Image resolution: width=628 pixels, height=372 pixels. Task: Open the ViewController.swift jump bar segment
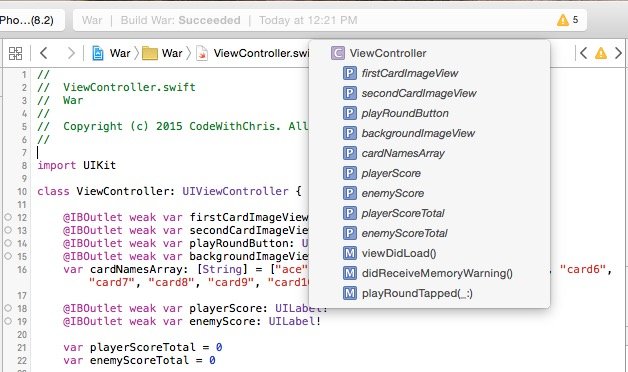click(x=253, y=53)
